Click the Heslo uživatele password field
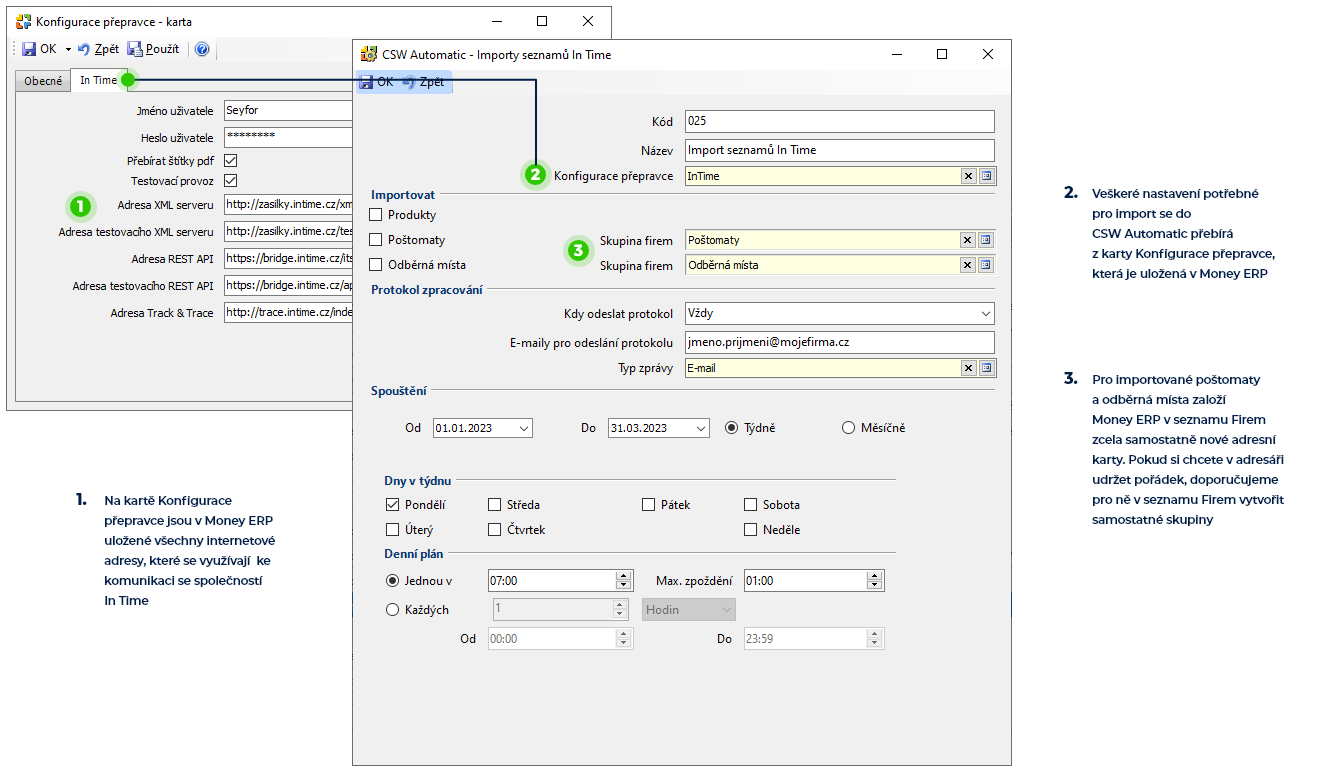Screen dimensions: 1317x774 click(x=288, y=137)
